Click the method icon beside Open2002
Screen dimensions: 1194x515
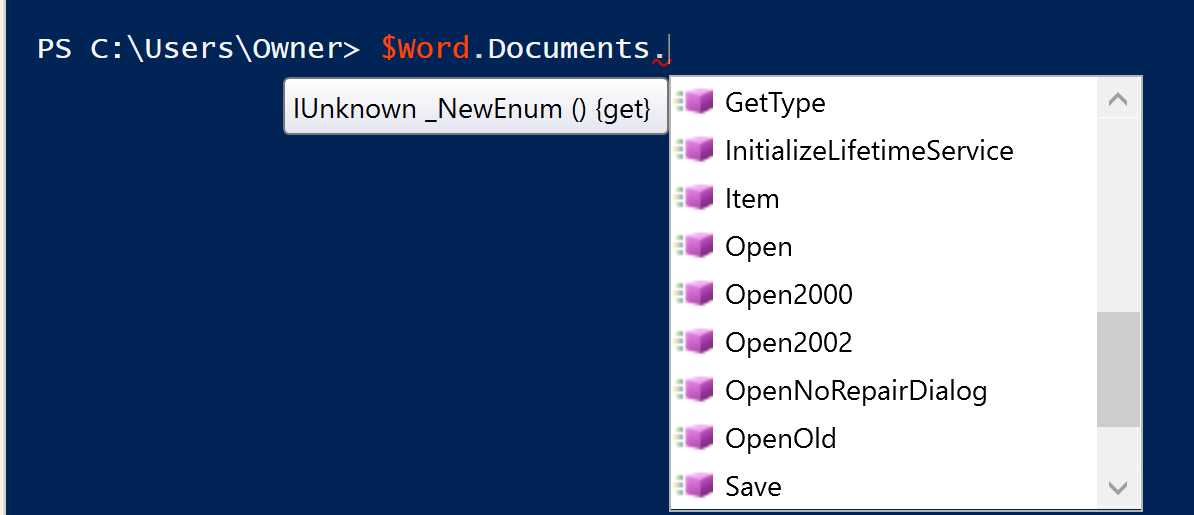tap(695, 342)
